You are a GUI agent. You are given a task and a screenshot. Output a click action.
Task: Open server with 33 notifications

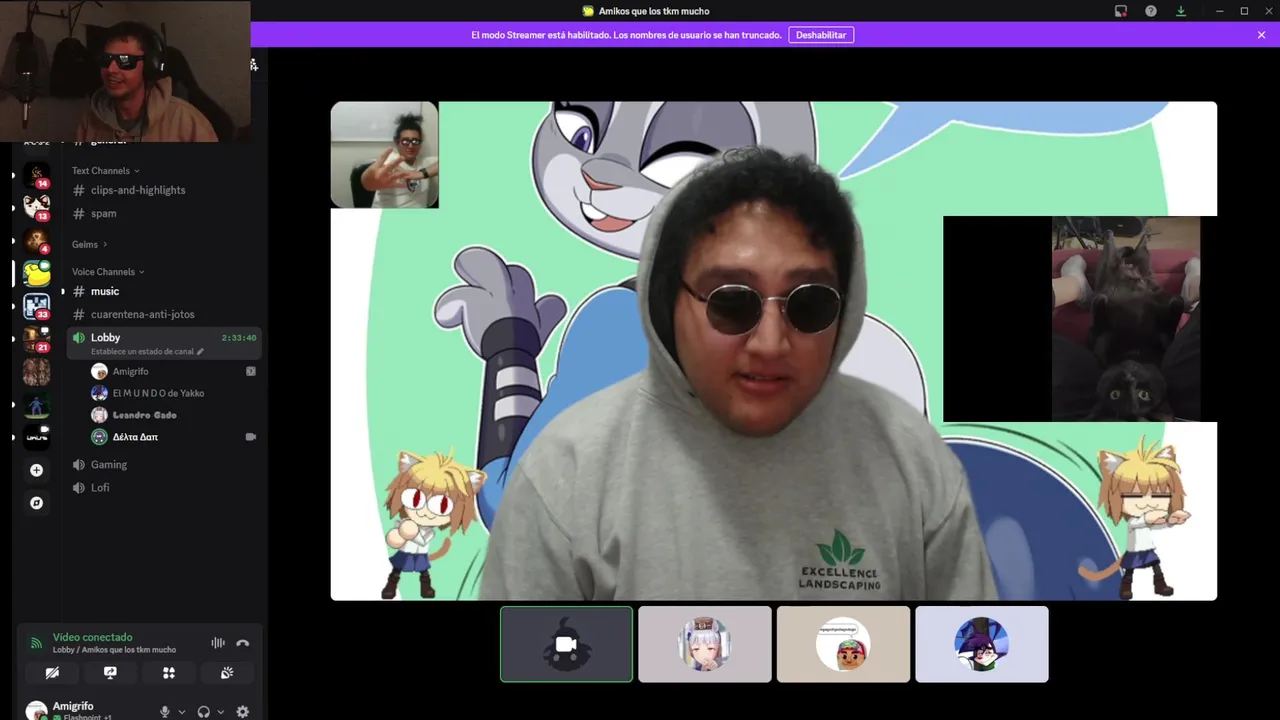(36, 306)
